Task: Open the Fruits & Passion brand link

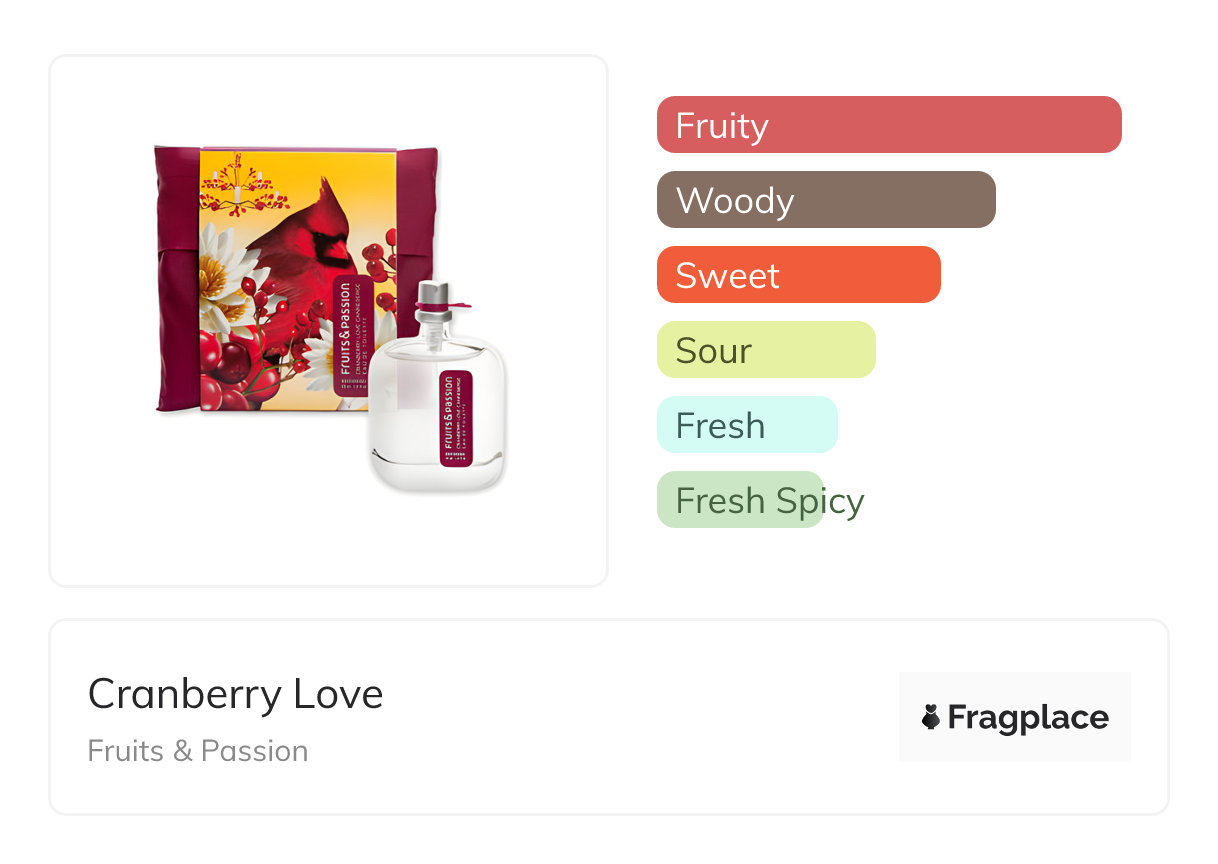Action: coord(198,751)
